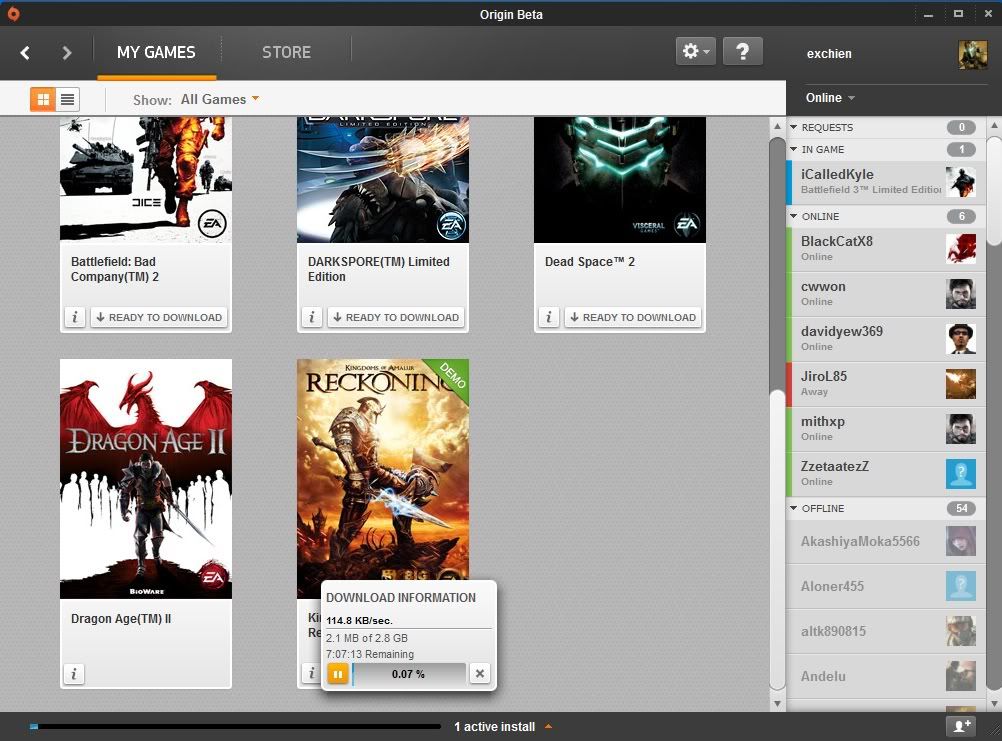Viewport: 1002px width, 741px height.
Task: Open the Battlefield: Bad Company 2 cover
Action: coord(146,179)
